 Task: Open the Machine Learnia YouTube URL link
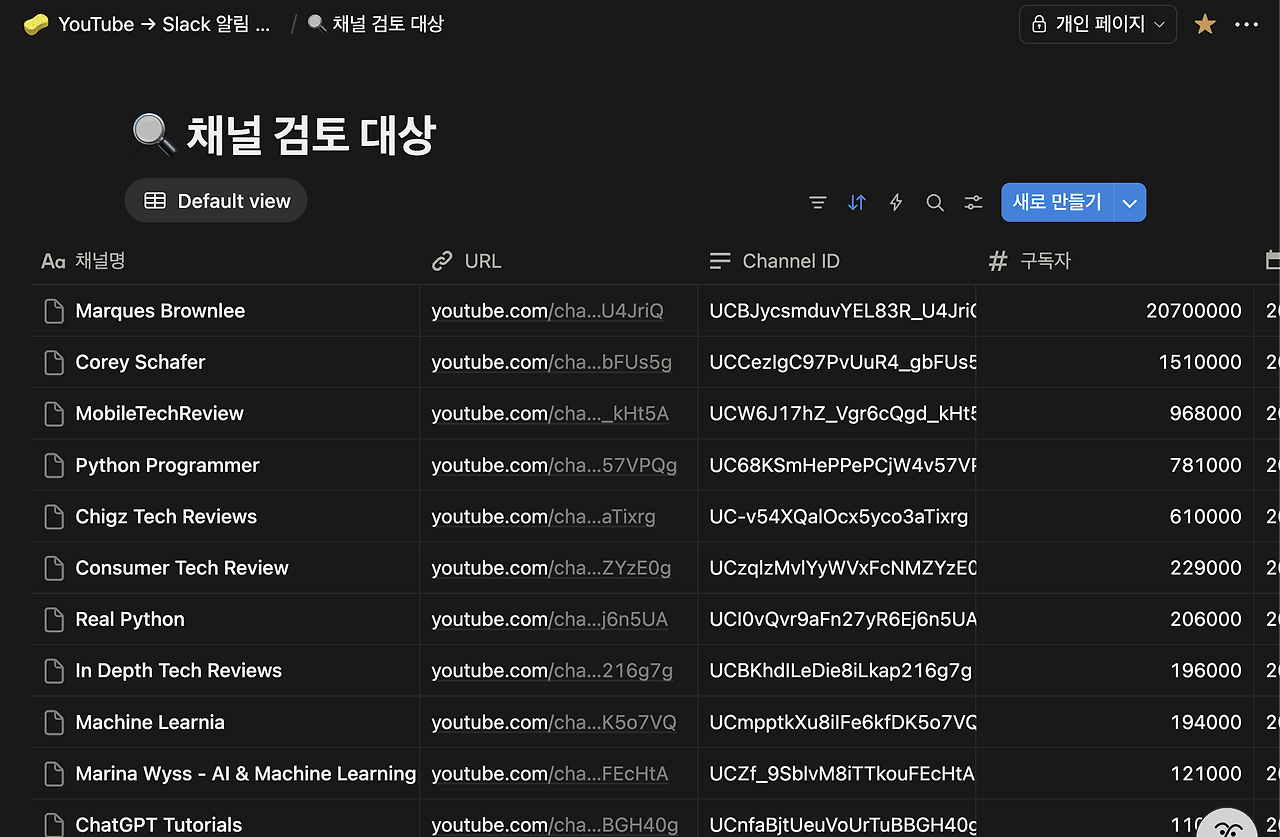coord(554,722)
